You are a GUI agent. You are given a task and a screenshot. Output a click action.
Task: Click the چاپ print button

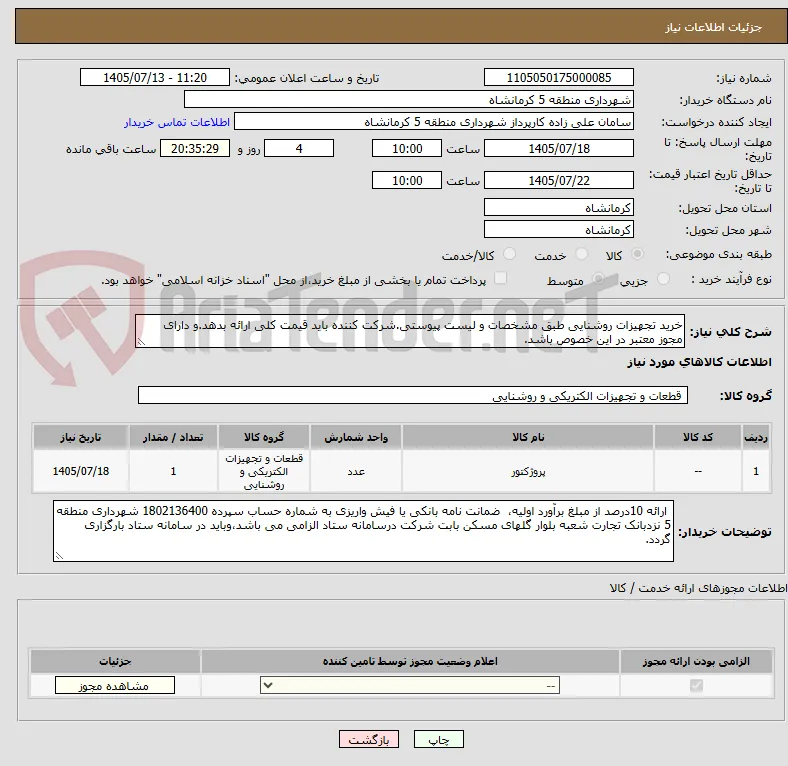click(439, 740)
